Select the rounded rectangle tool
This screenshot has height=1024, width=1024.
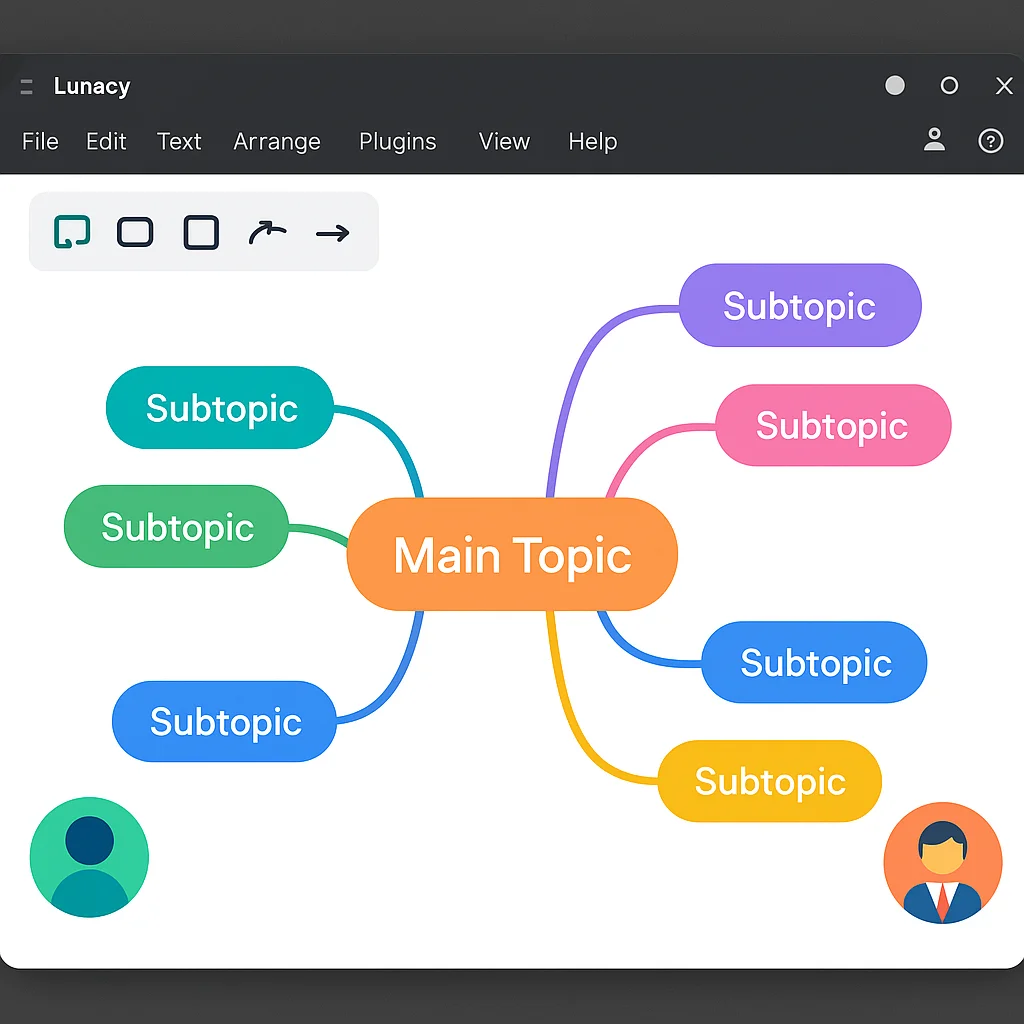pyautogui.click(x=135, y=232)
